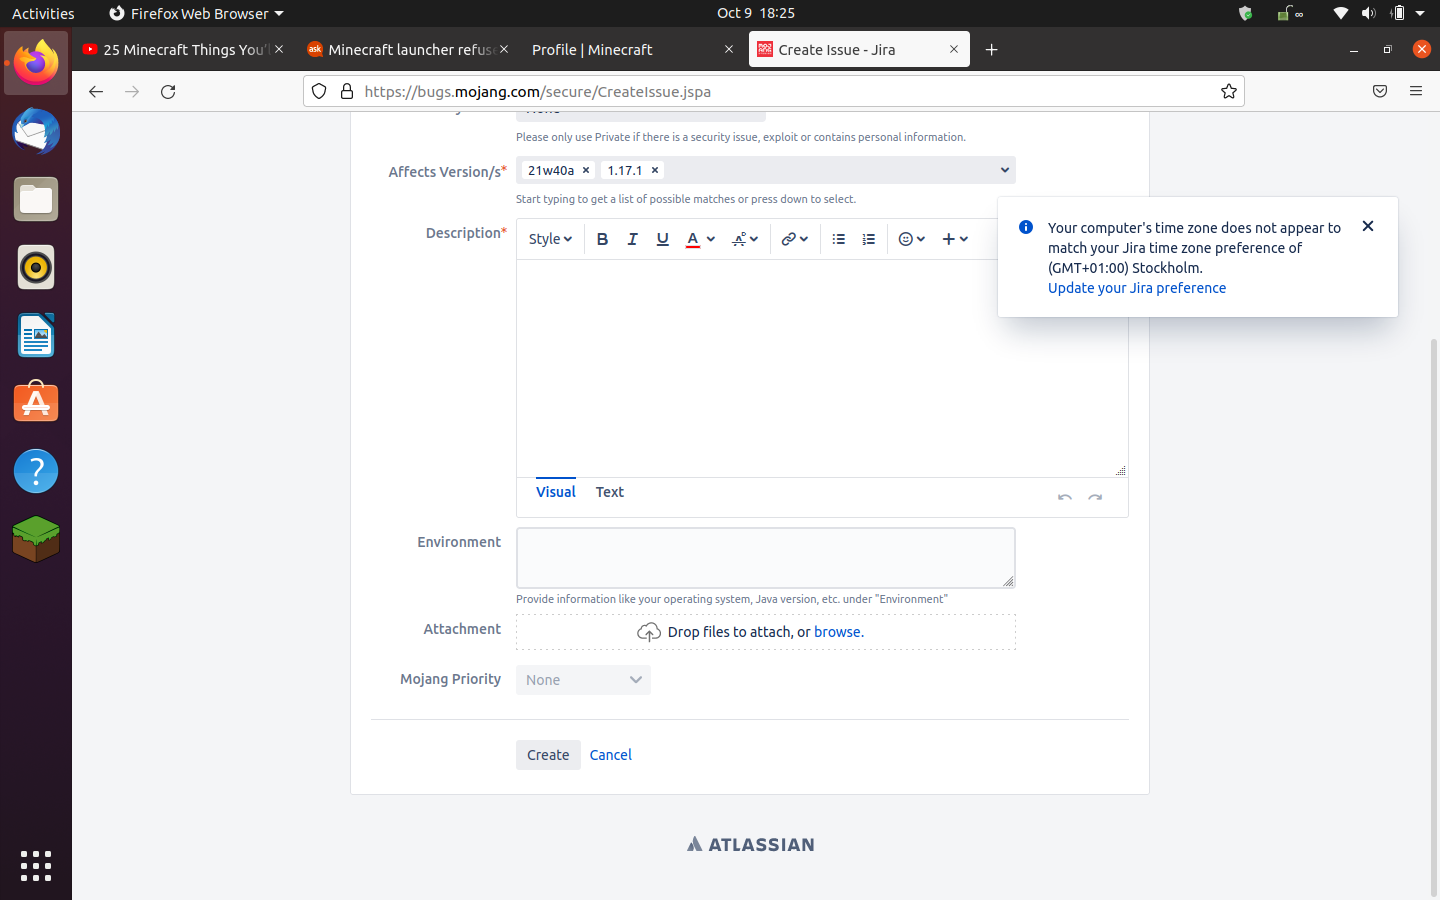Click the volume icon in top bar

point(1369,13)
